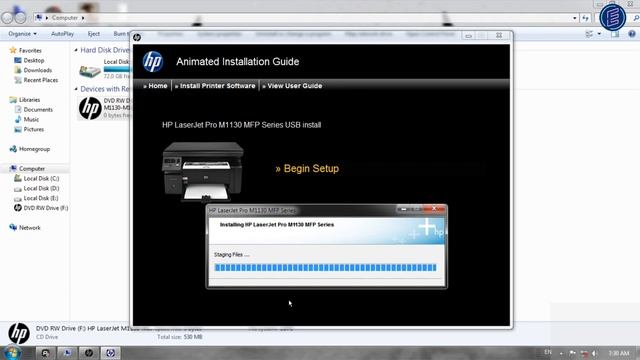Viewport: 640px width, 360px height.
Task: Click volume icon in system tray
Action: coord(595,353)
